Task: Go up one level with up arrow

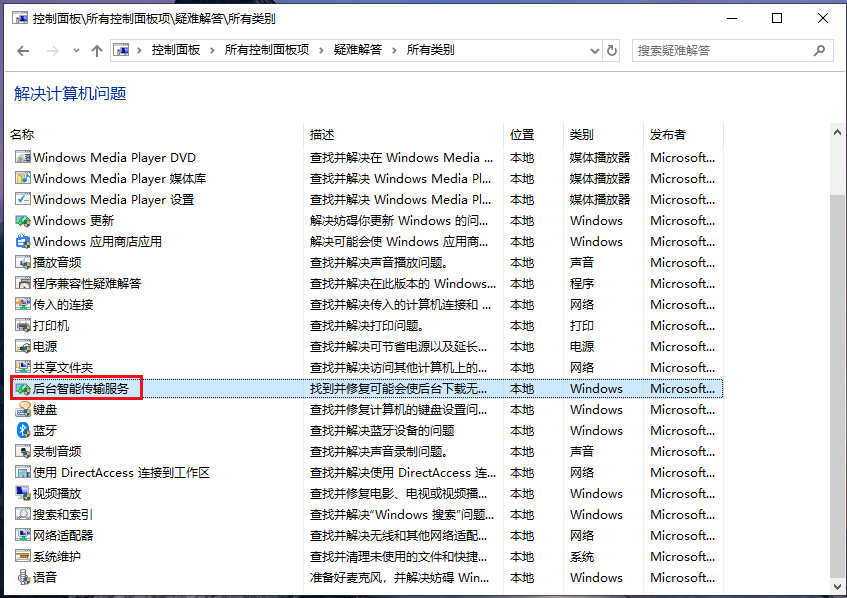Action: point(97,51)
